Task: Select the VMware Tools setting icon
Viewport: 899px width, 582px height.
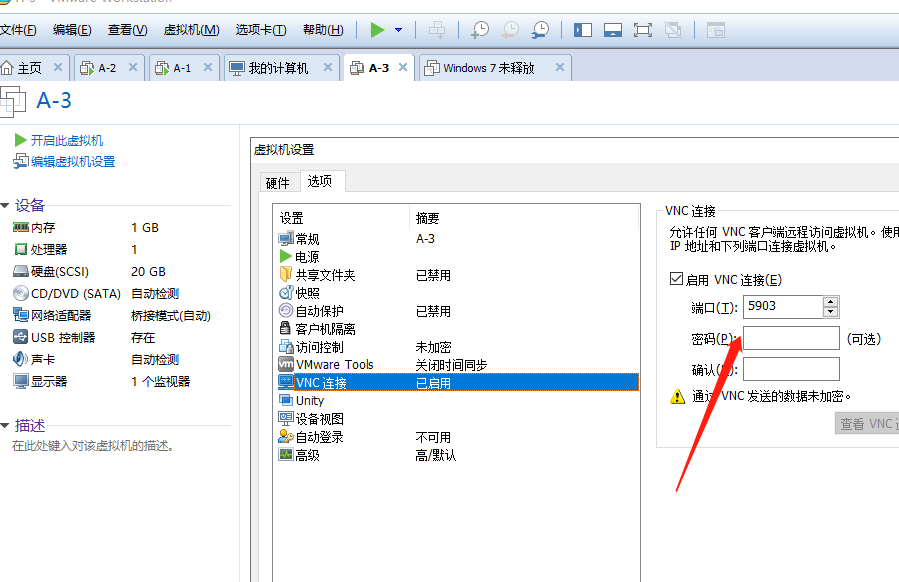Action: (x=286, y=364)
